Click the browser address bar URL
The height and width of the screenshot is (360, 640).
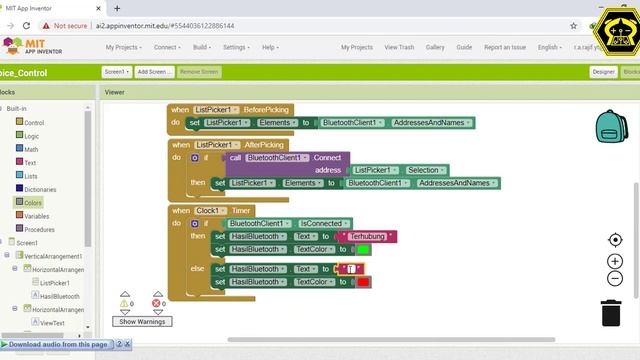[165, 26]
